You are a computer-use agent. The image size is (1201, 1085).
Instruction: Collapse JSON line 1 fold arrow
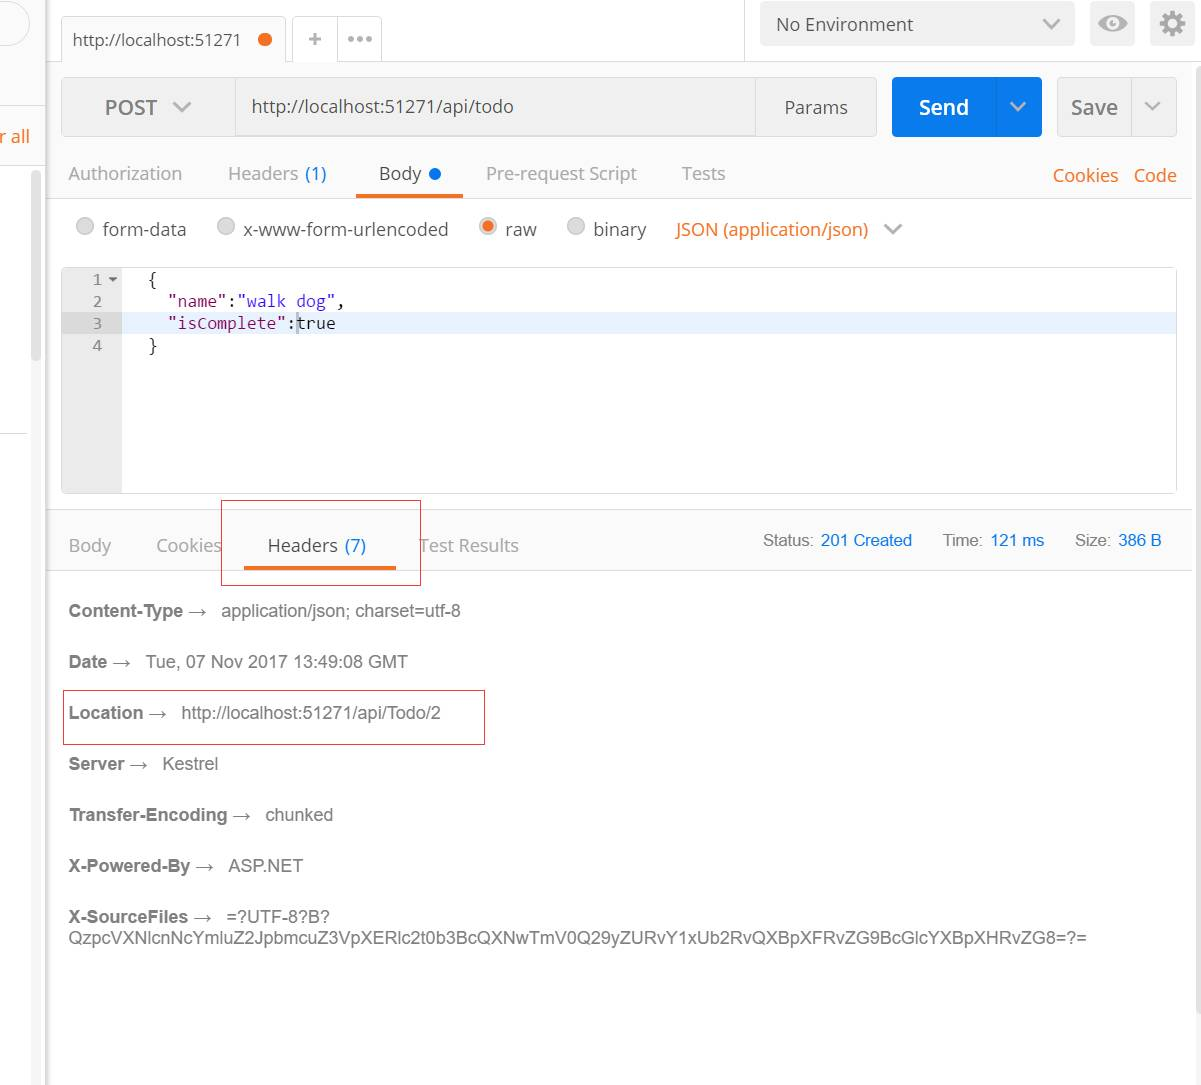click(x=113, y=280)
